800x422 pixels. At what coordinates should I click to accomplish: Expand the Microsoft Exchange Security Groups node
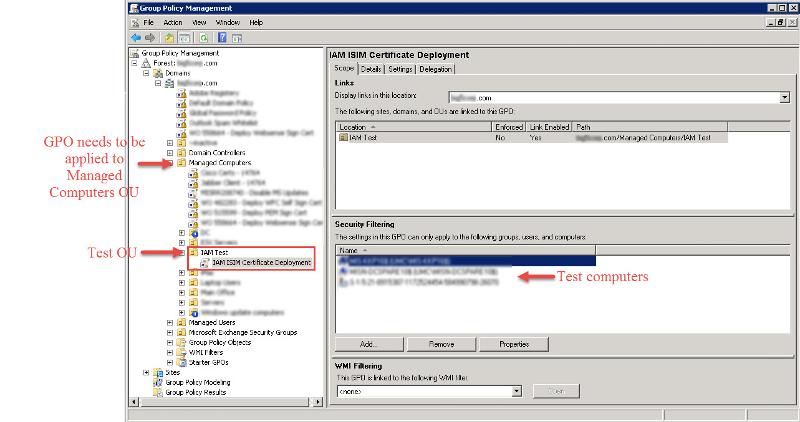pyautogui.click(x=170, y=333)
